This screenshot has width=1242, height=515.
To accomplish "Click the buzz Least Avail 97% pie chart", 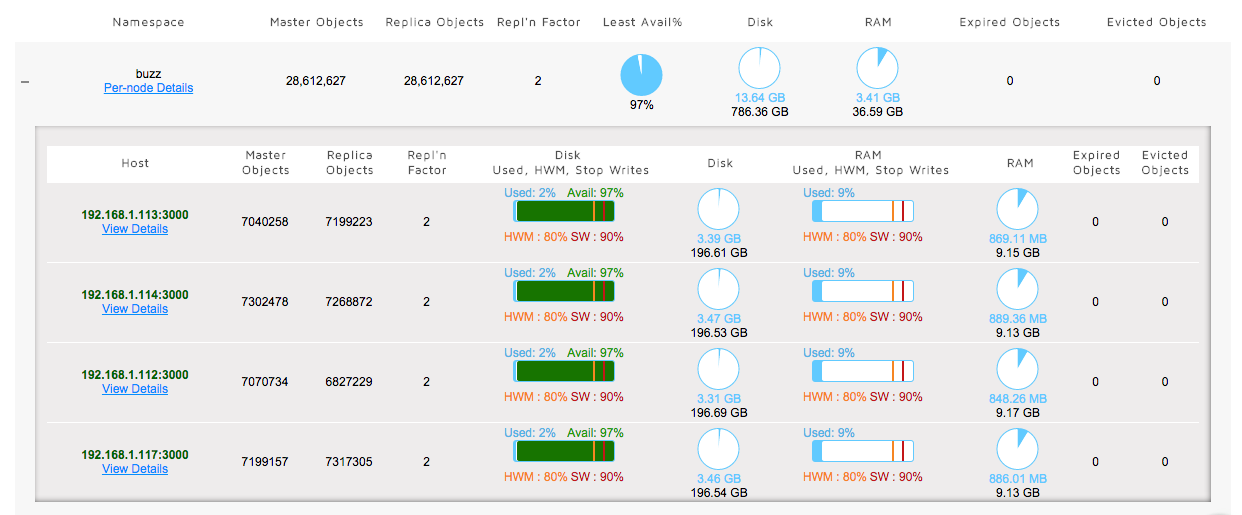I will tap(641, 75).
